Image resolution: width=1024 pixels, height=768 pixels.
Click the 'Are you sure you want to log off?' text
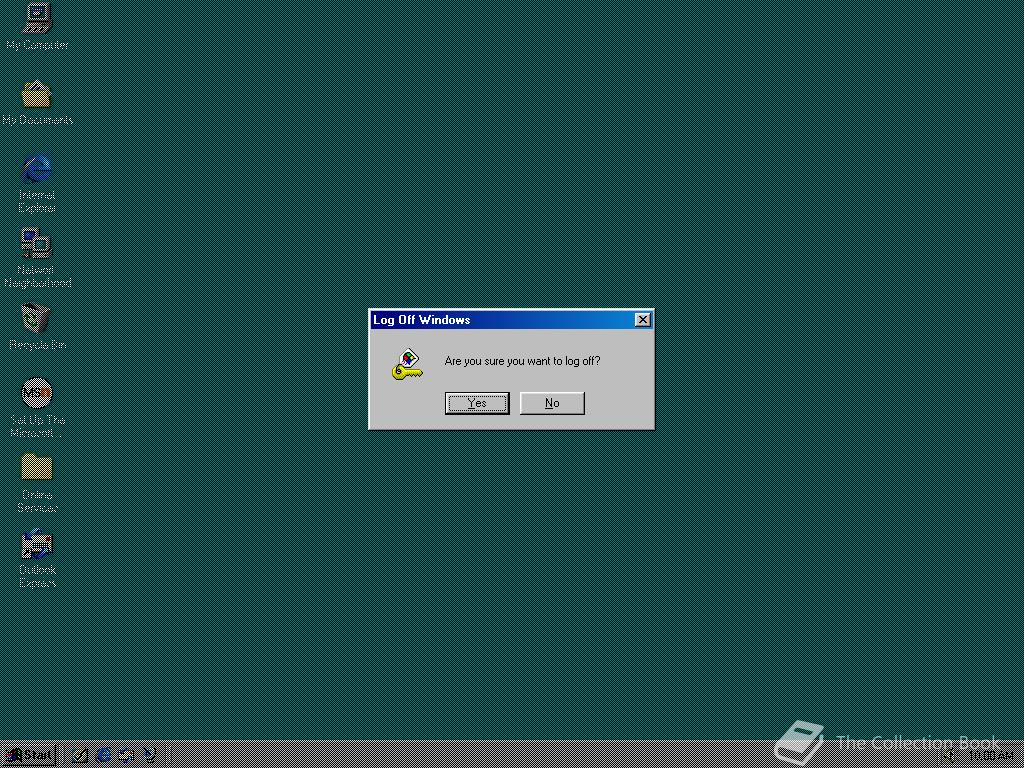coord(522,361)
